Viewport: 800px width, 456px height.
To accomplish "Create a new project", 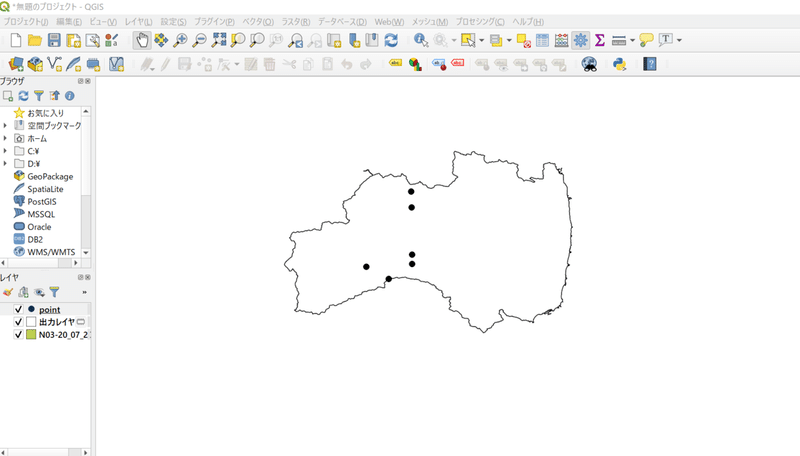I will (x=16, y=40).
